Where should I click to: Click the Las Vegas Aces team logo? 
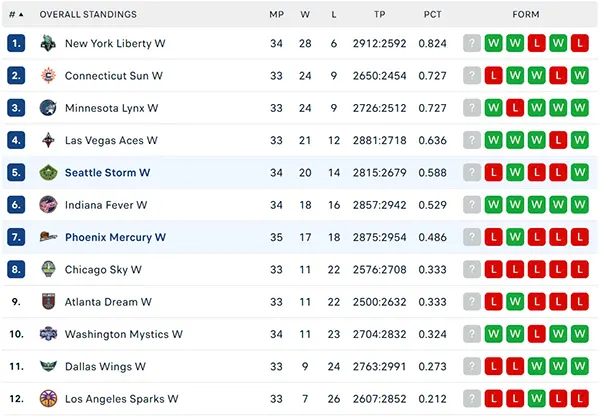[x=48, y=140]
